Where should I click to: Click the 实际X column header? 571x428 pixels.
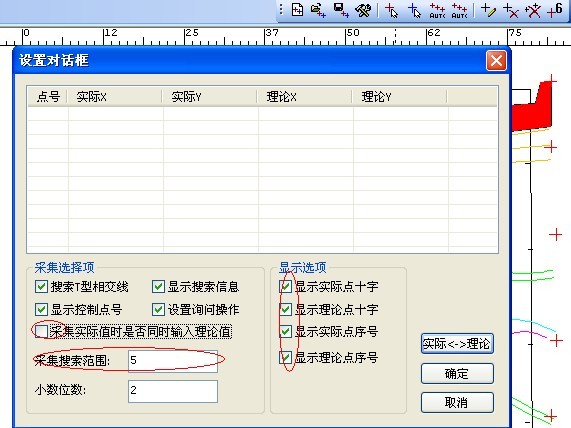click(x=115, y=97)
